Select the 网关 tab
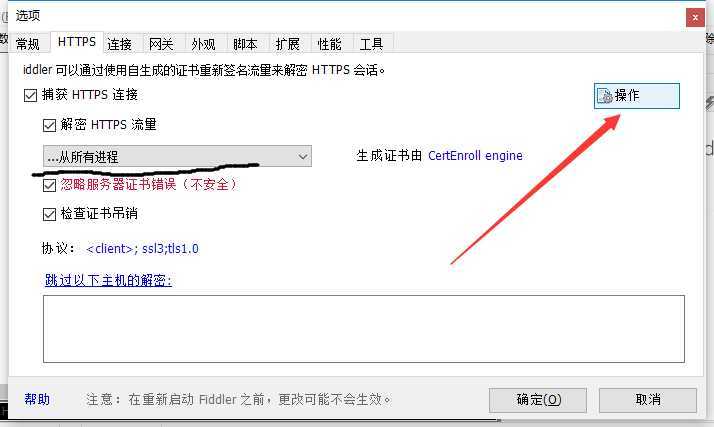Image resolution: width=714 pixels, height=427 pixels. coord(161,44)
